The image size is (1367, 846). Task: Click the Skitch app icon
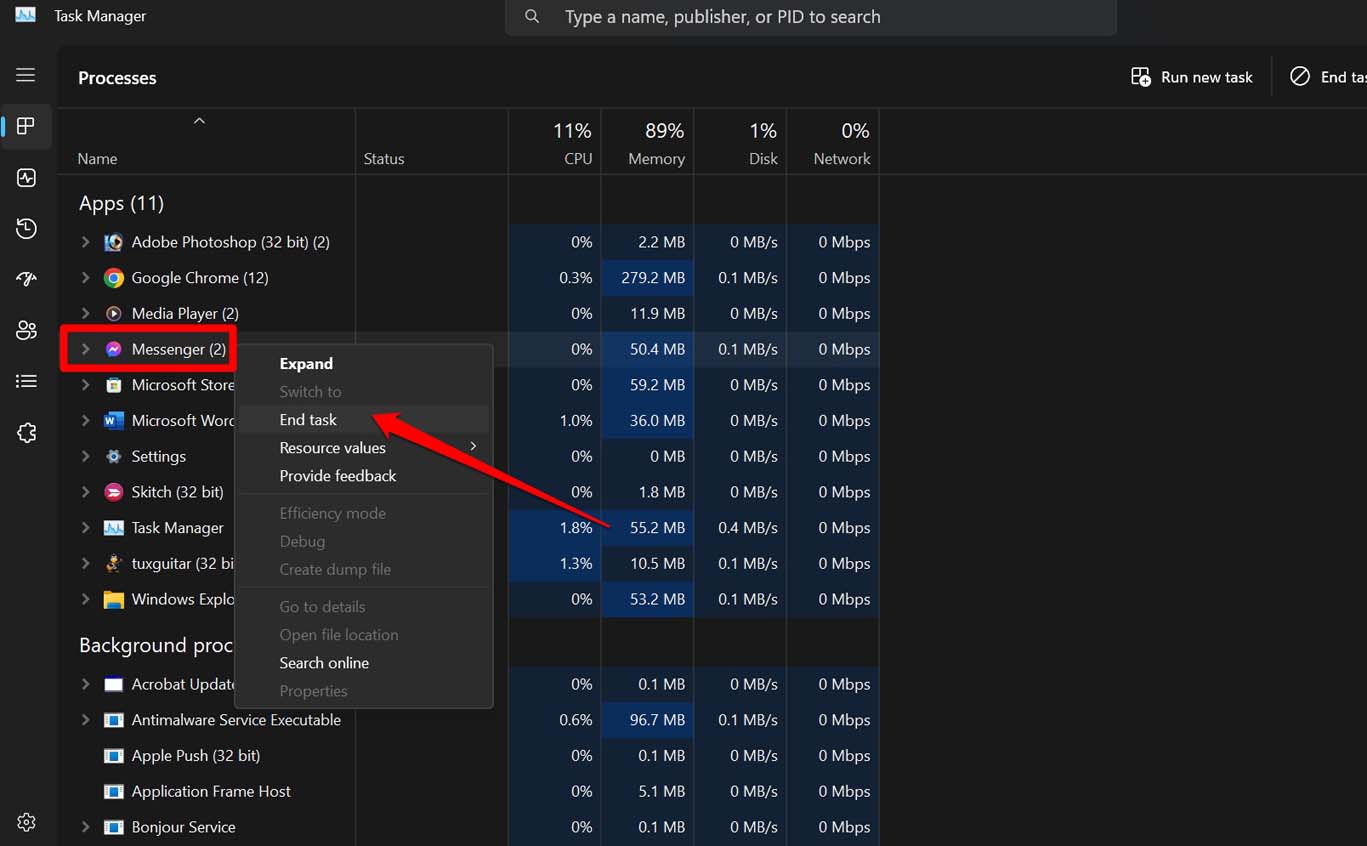coord(114,492)
